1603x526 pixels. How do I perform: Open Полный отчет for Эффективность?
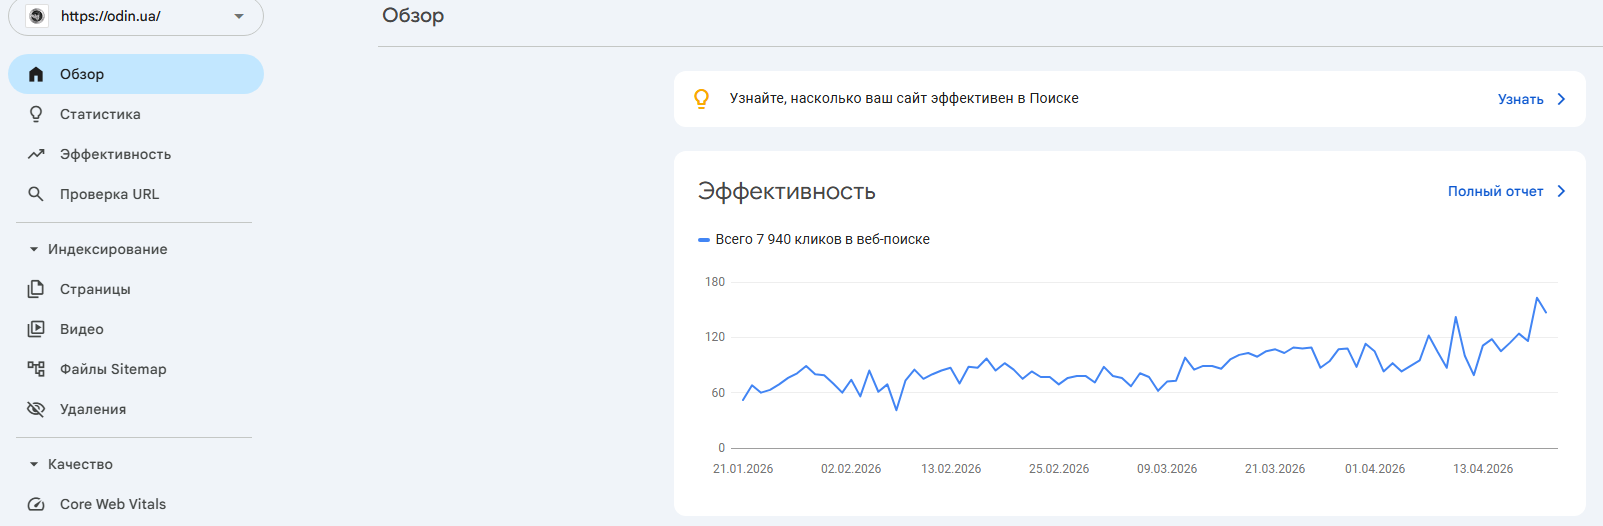click(1495, 191)
